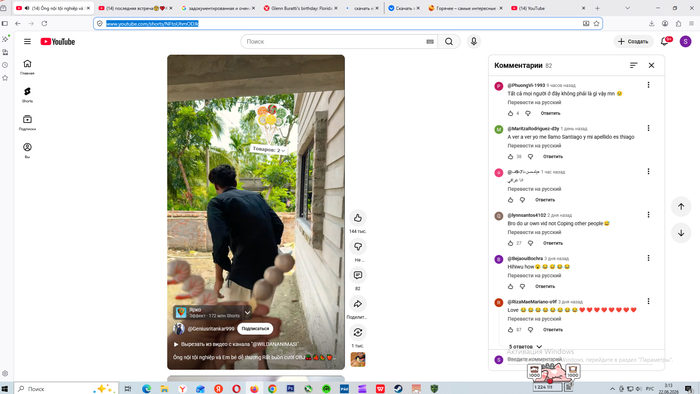The image size is (700, 394).
Task: Switch to the Горячее tab
Action: pyautogui.click(x=465, y=8)
